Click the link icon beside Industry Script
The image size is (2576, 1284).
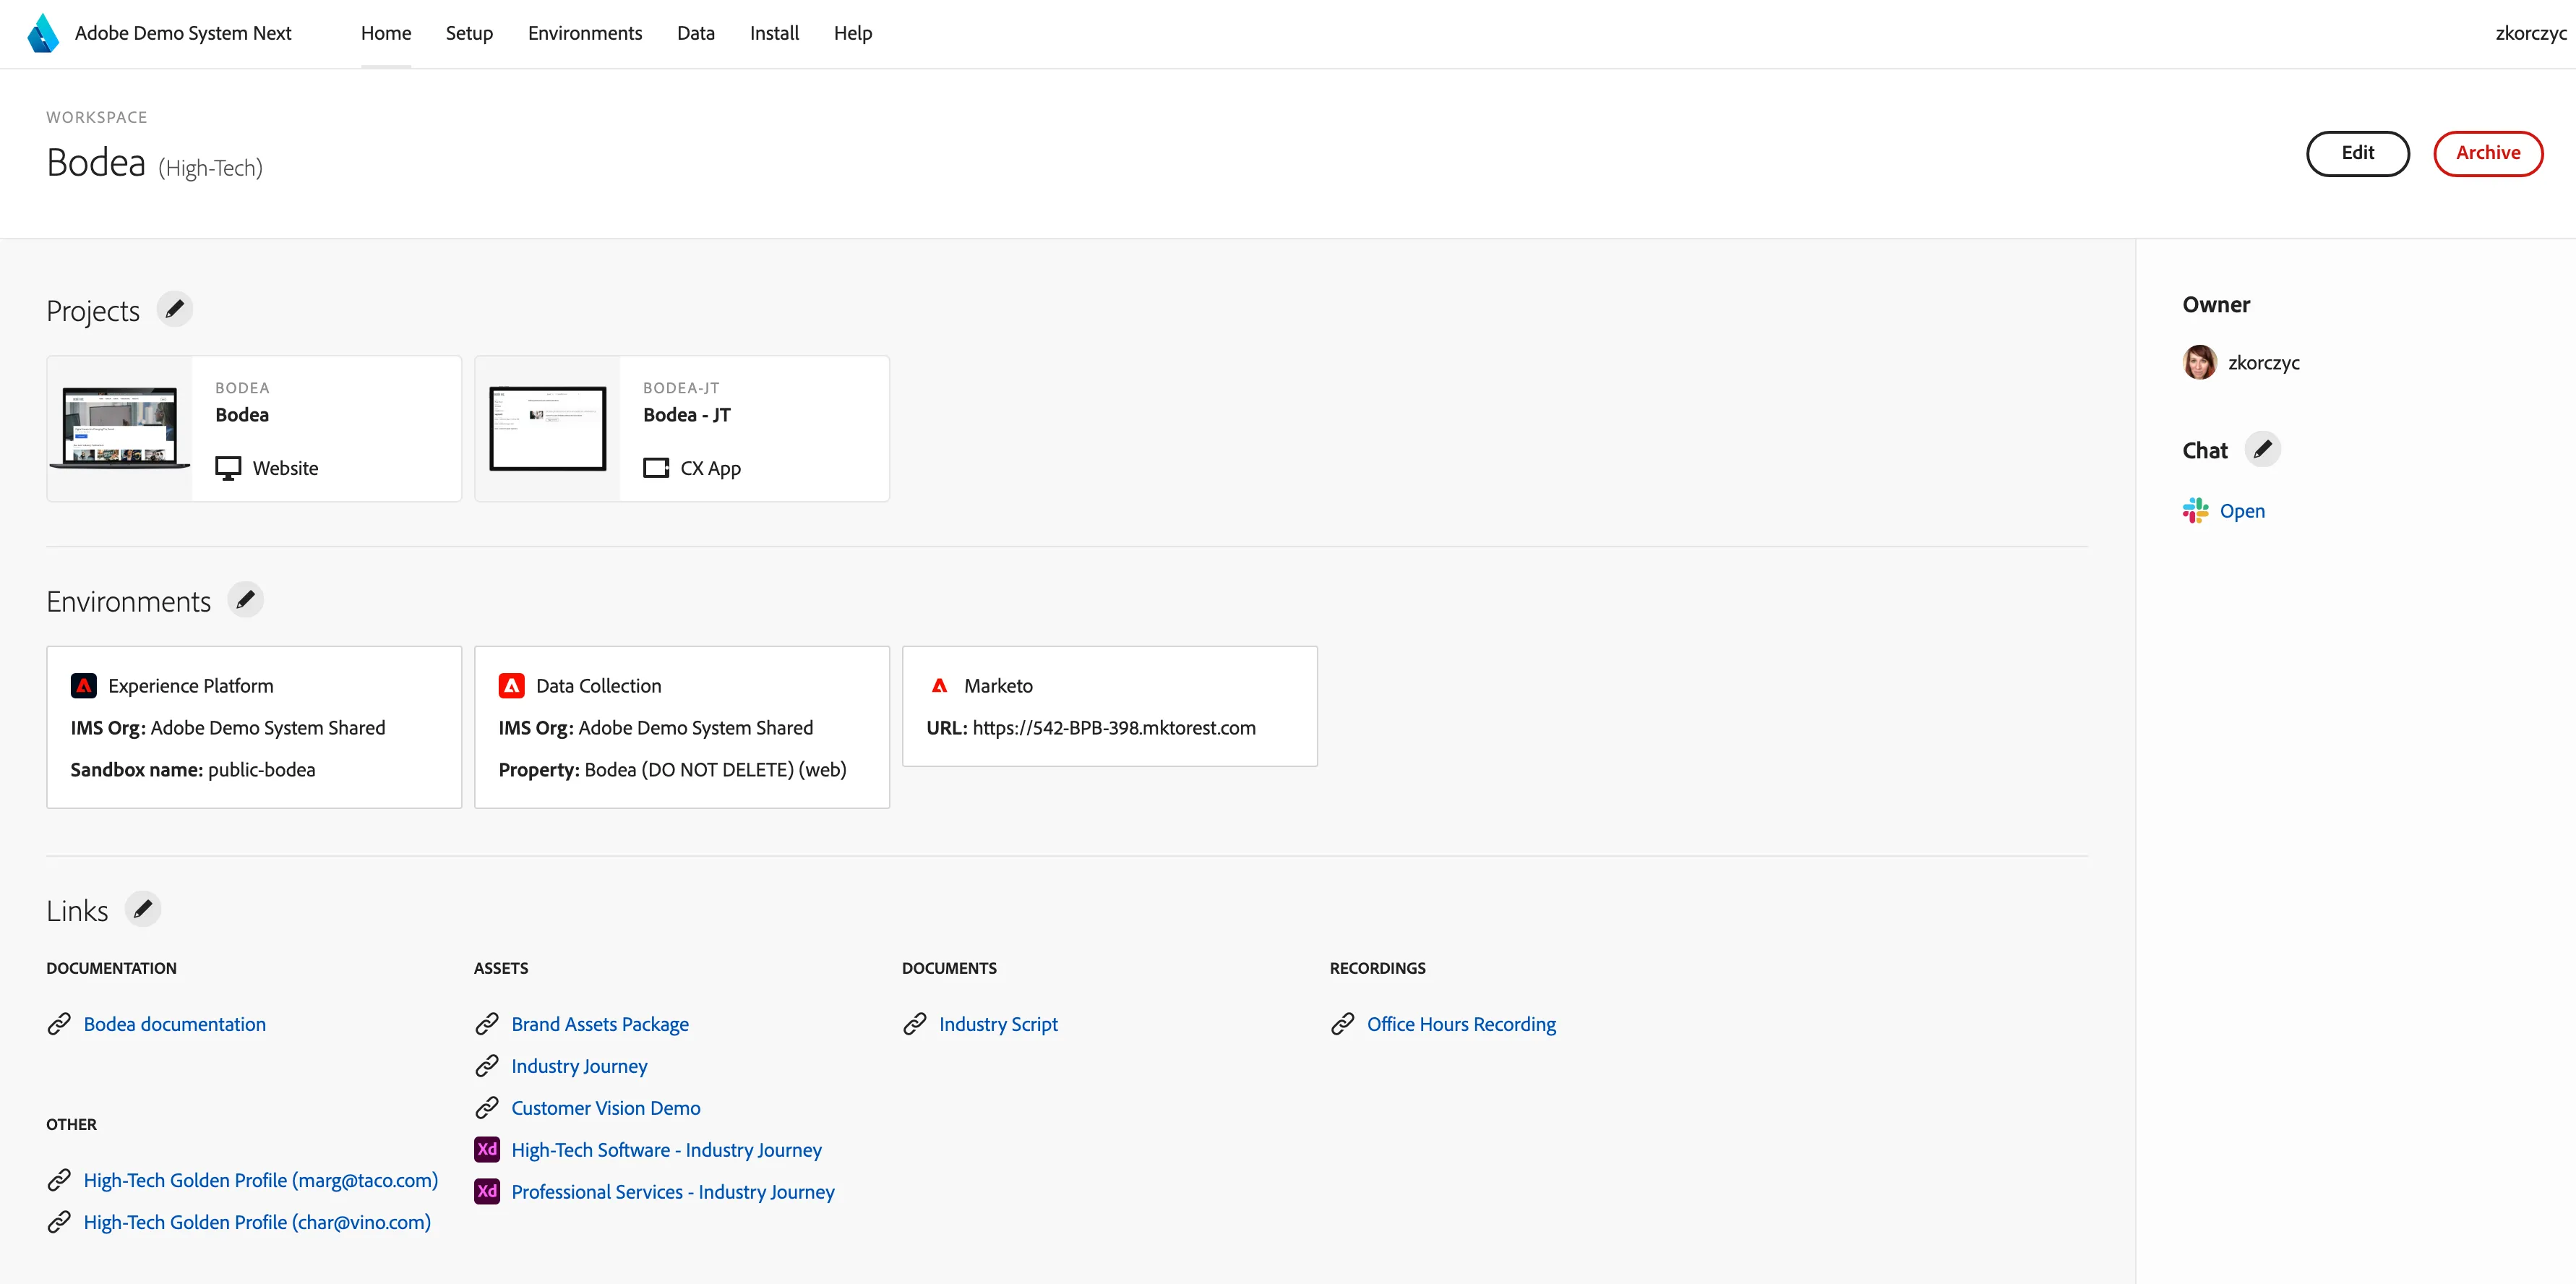(x=914, y=1024)
